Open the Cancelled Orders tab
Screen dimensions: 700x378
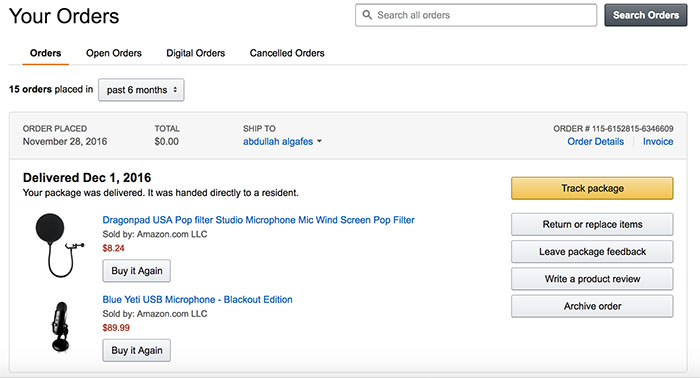click(287, 53)
